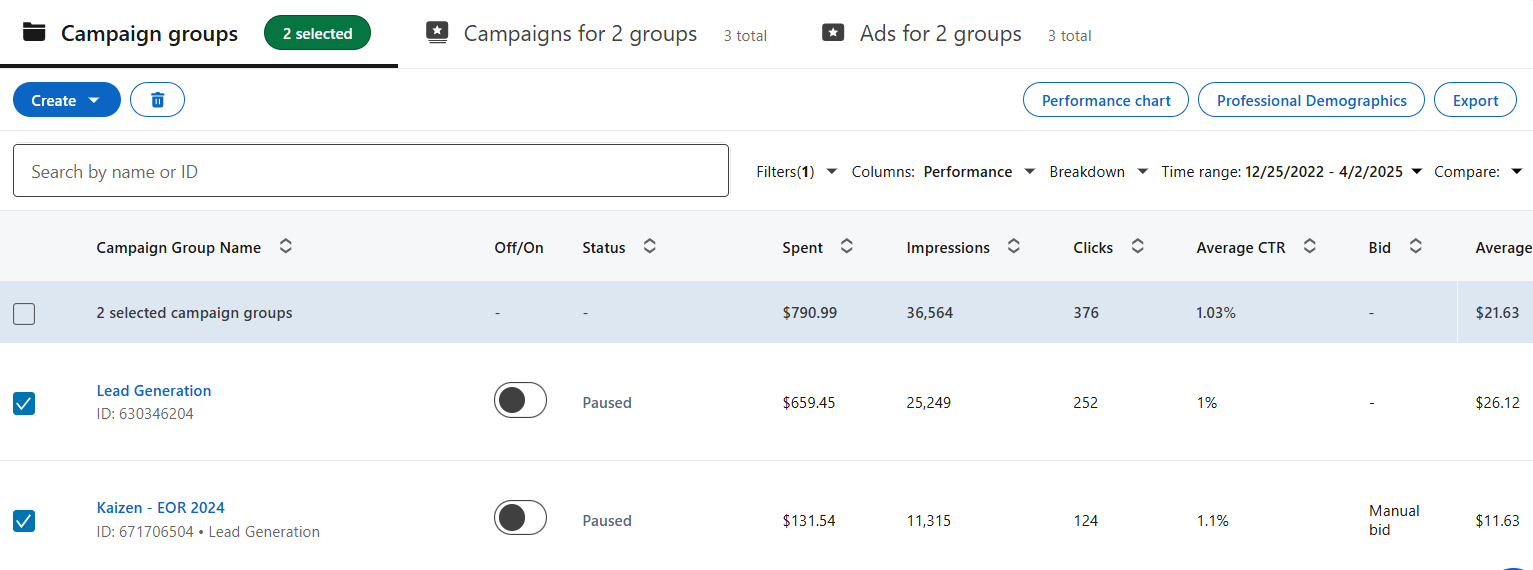Sort by Bid column arrows
Screen dimensions: 1533x570
click(1415, 247)
